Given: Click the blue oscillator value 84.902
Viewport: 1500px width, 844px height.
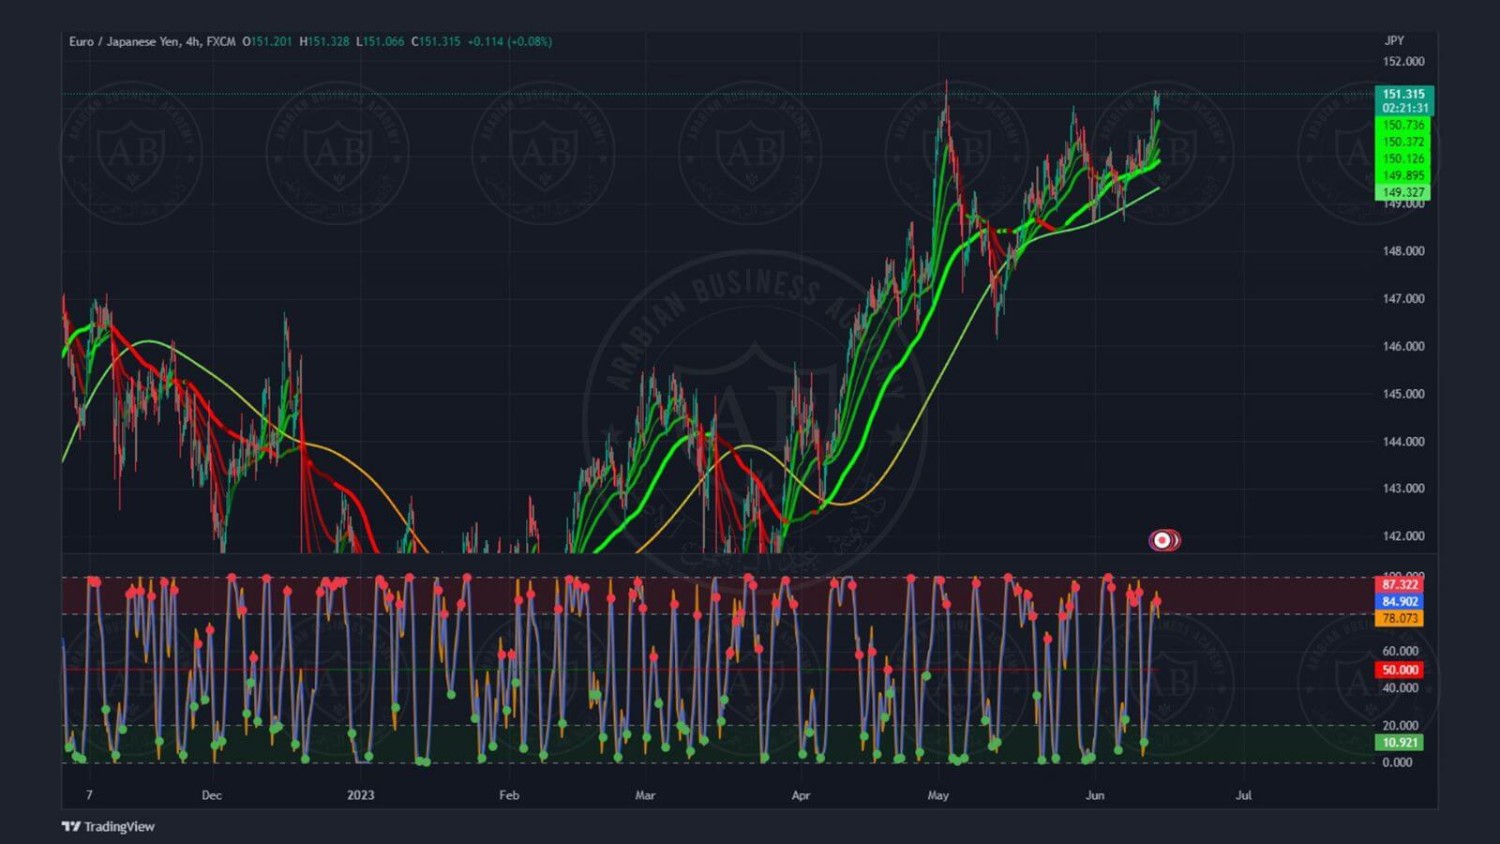Looking at the screenshot, I should point(1399,601).
